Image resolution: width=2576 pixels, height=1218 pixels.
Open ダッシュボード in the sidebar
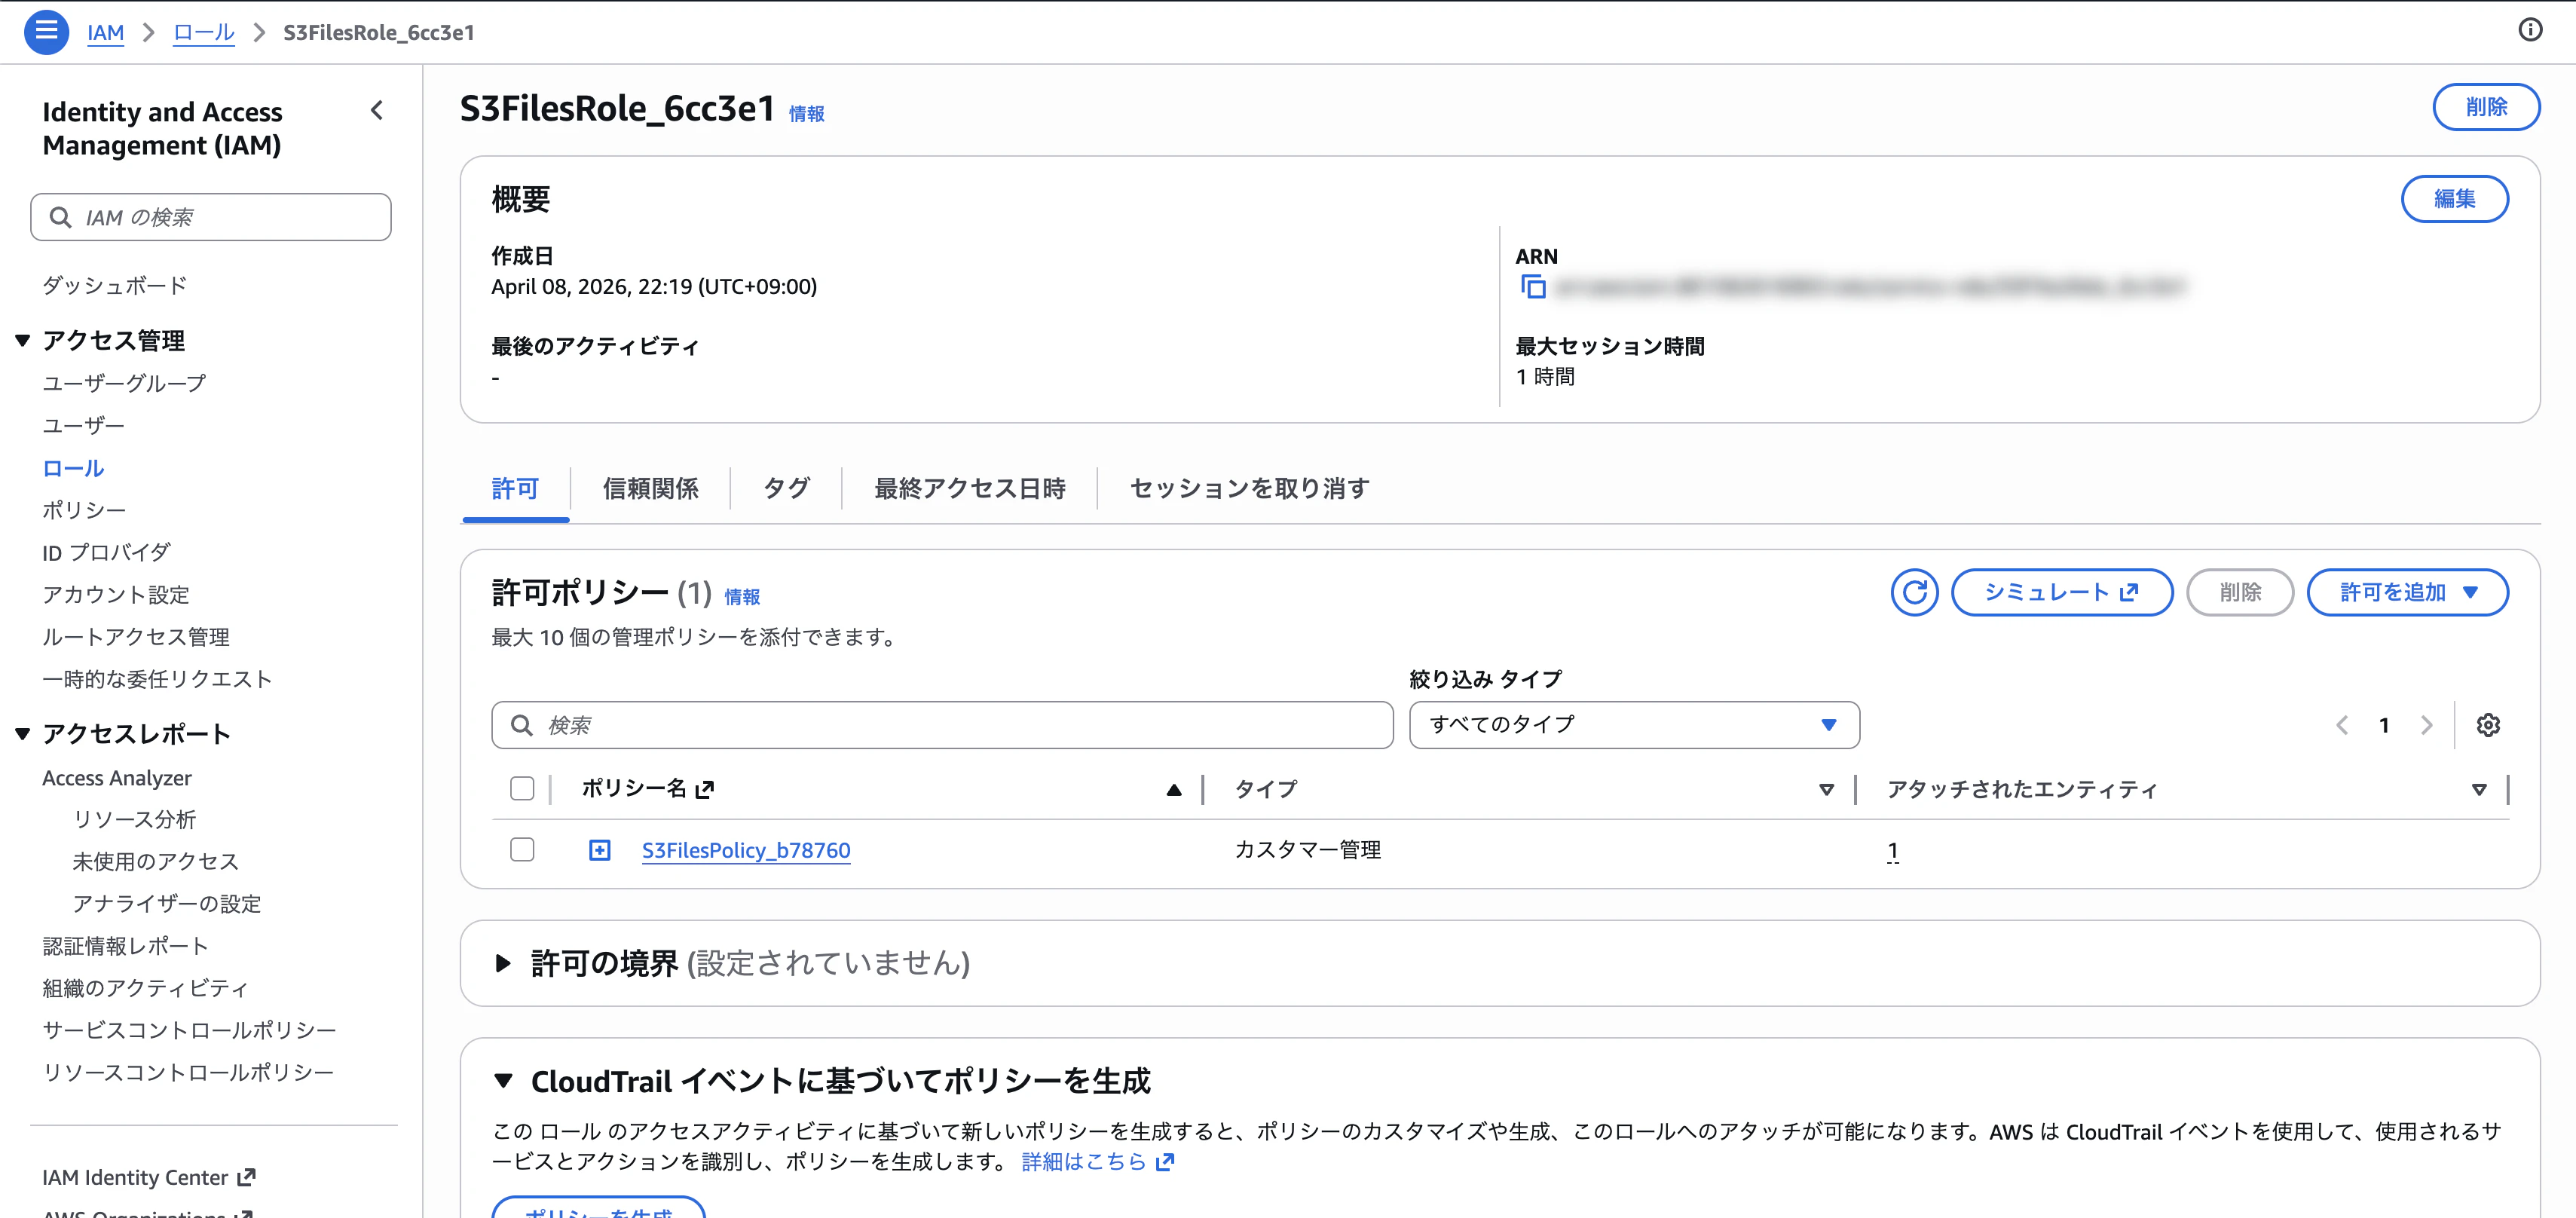point(115,286)
